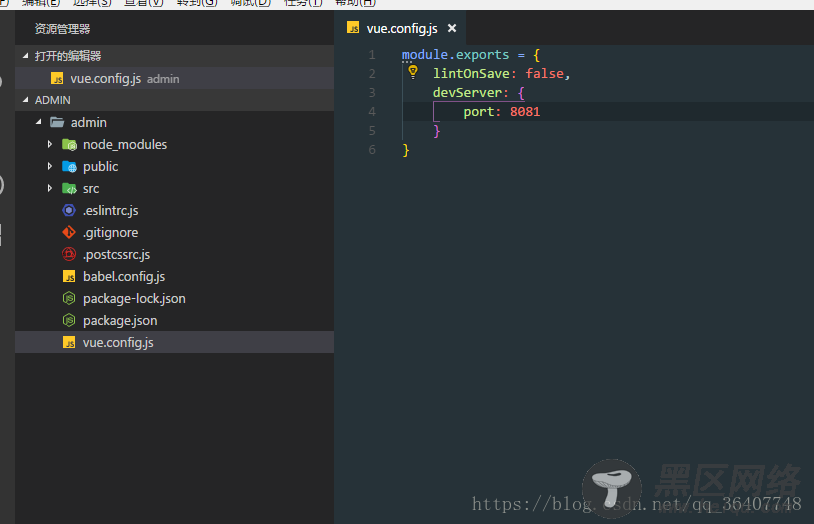Expand the src folder arrow
Image resolution: width=814 pixels, height=524 pixels.
pyautogui.click(x=50, y=188)
